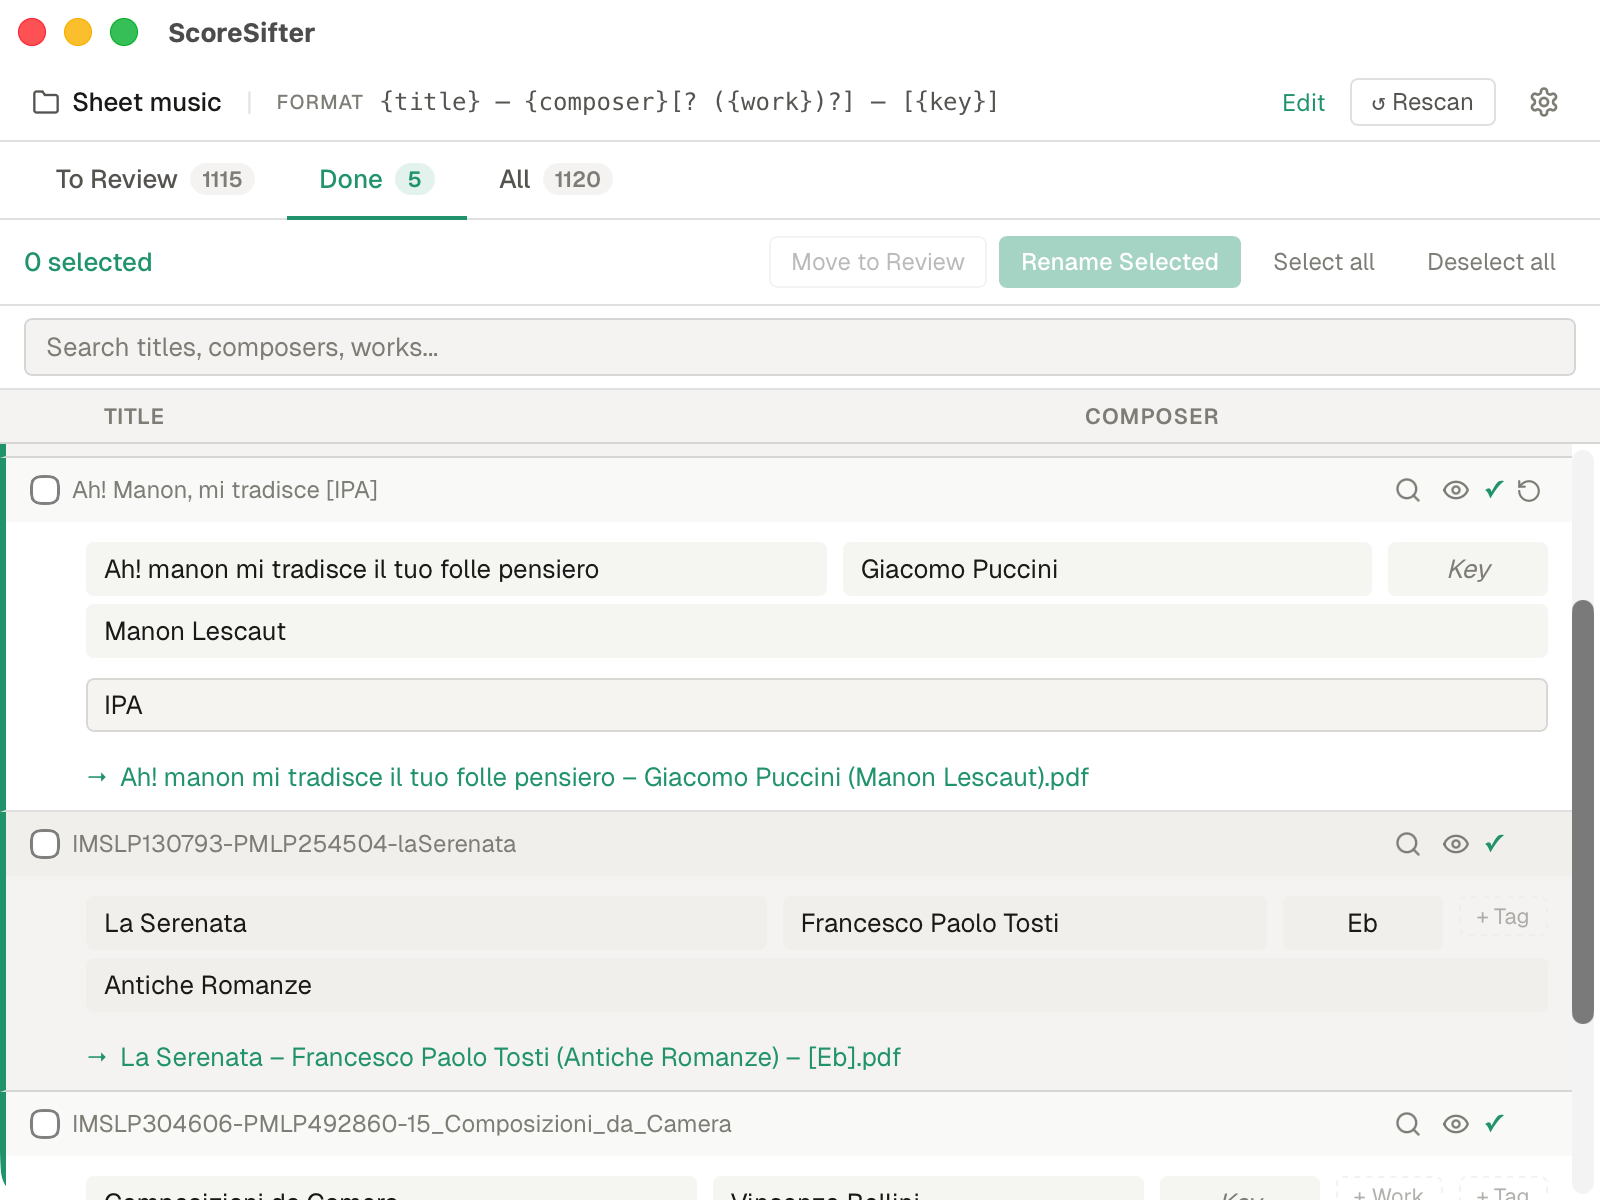Switch to the To Review tab
The width and height of the screenshot is (1600, 1200).
[116, 179]
